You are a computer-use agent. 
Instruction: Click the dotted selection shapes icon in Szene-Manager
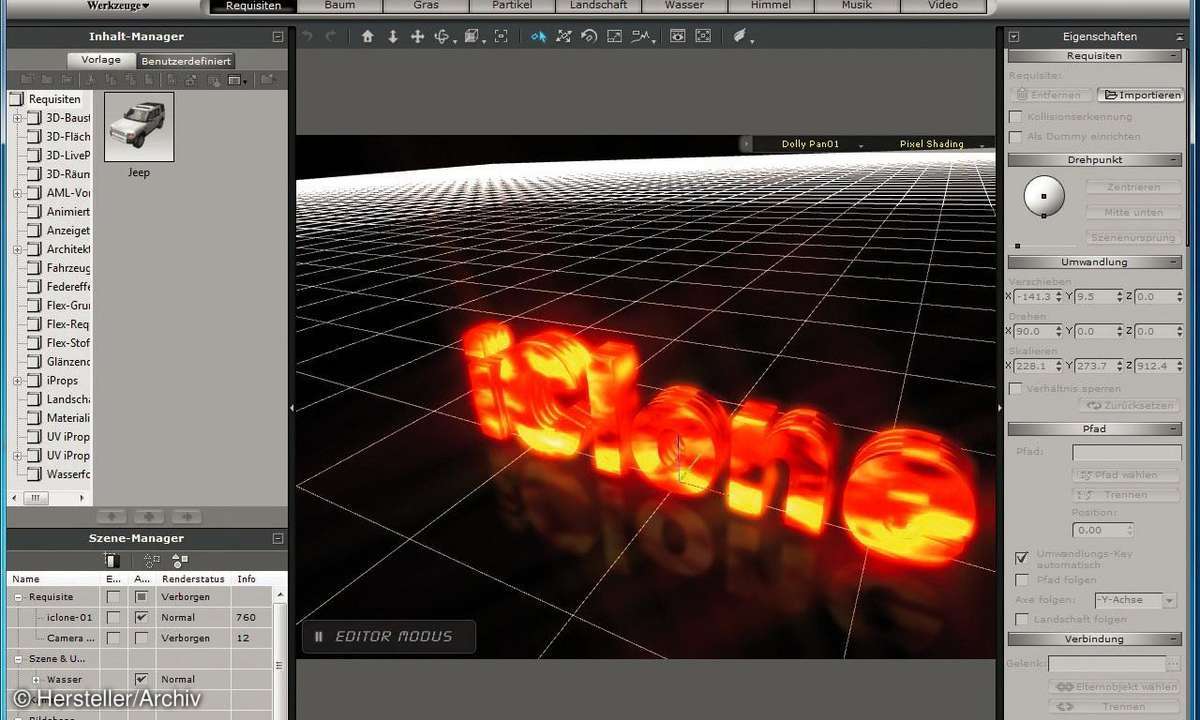(x=151, y=560)
